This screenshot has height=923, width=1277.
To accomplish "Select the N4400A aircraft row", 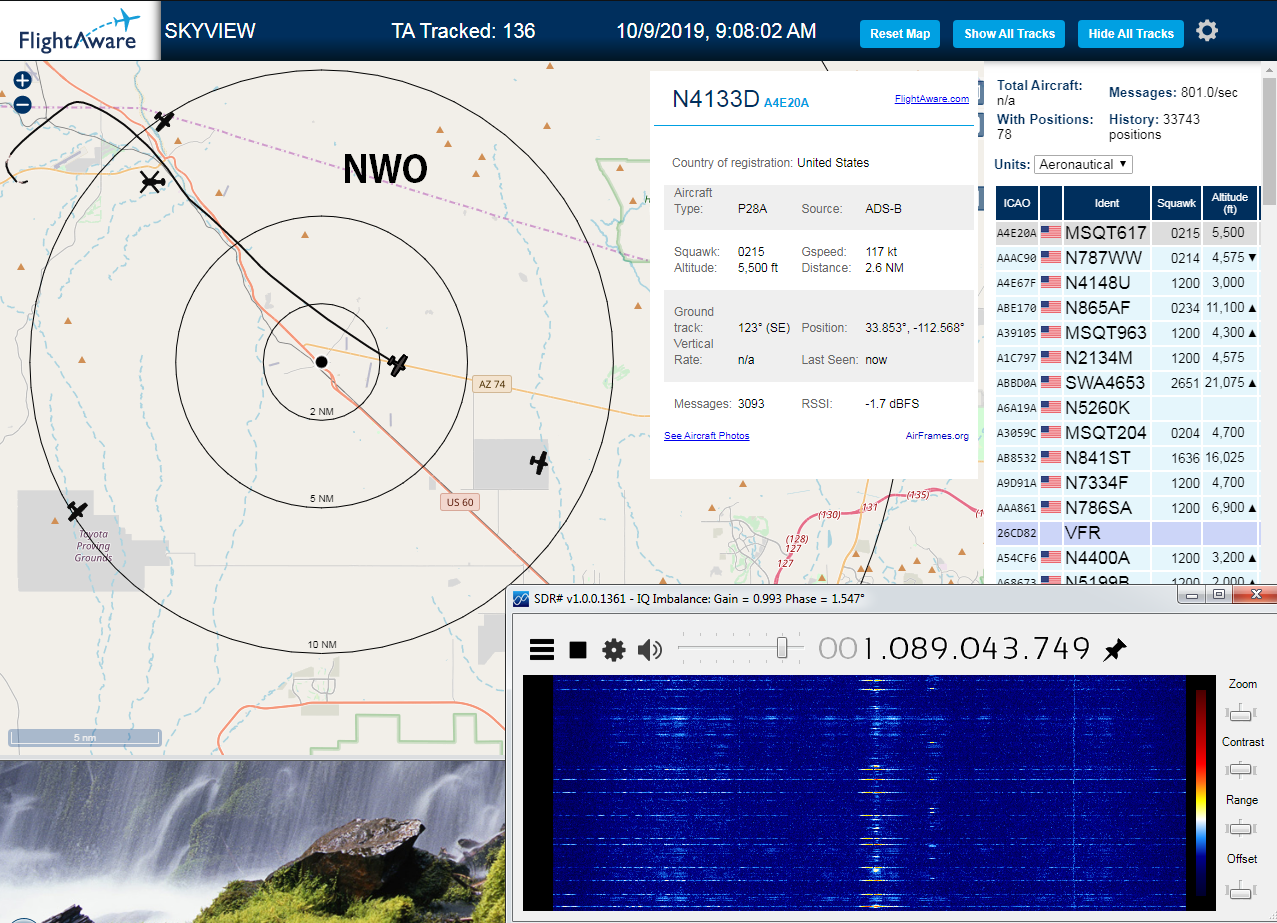I will tap(1126, 558).
